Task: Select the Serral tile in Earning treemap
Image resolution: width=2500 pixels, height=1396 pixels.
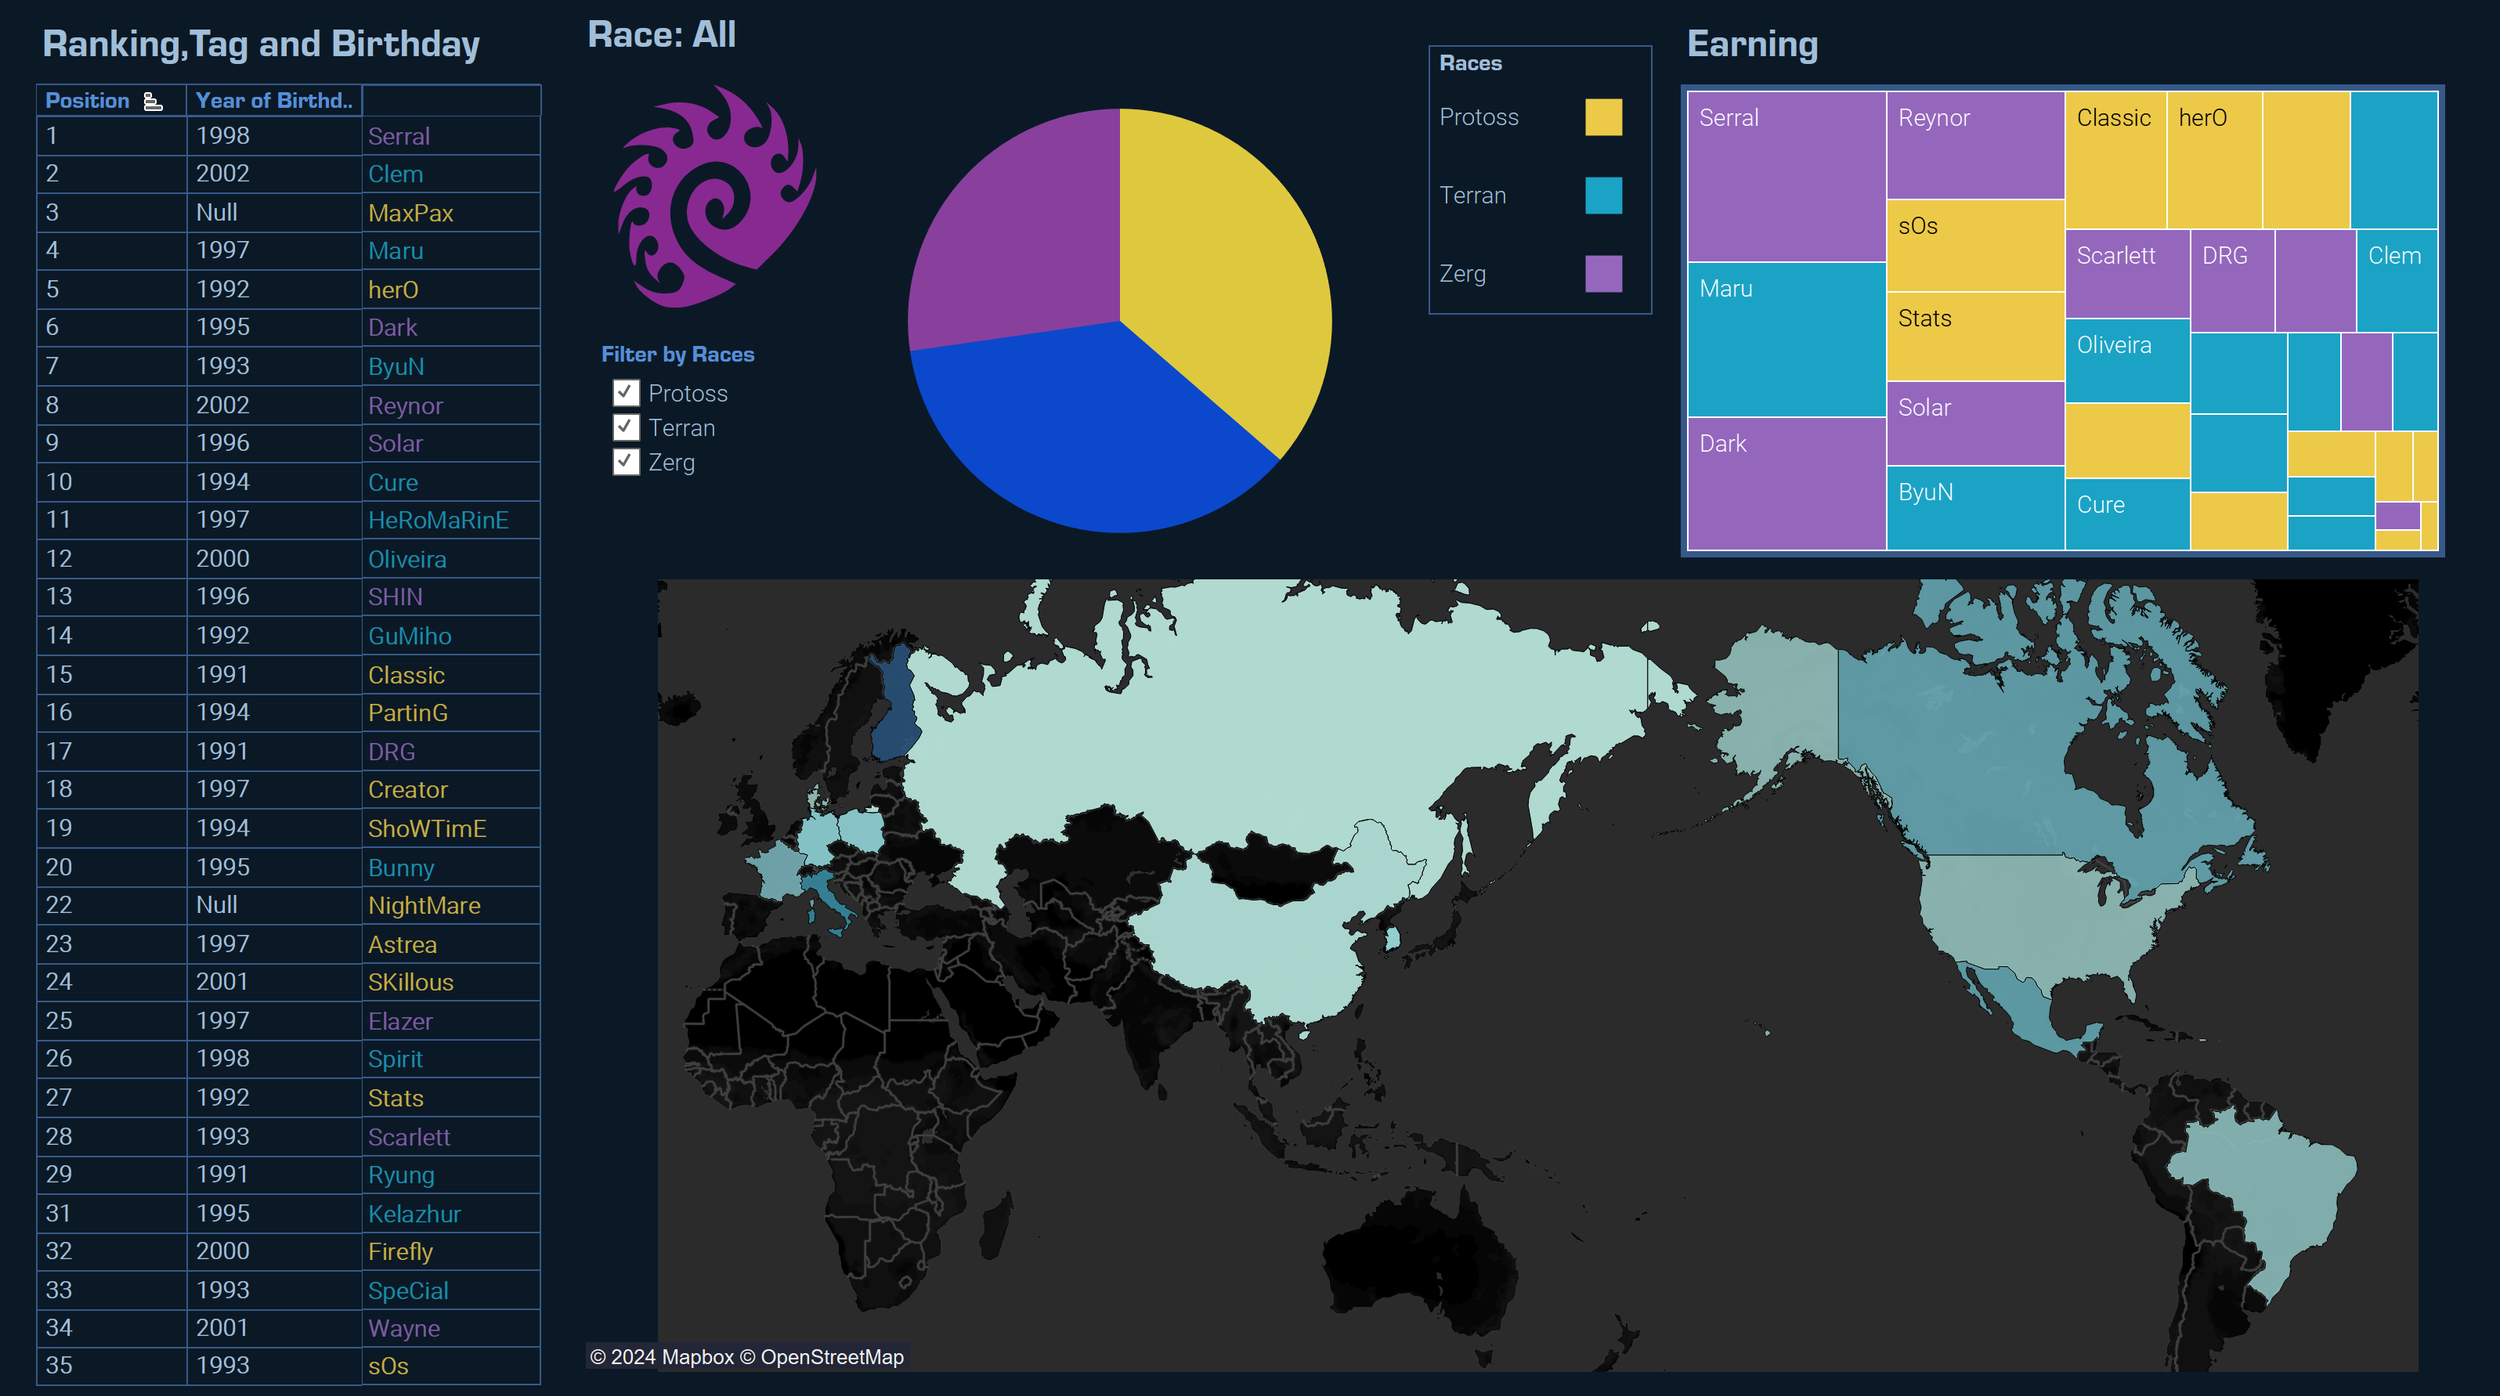Action: (x=1786, y=177)
